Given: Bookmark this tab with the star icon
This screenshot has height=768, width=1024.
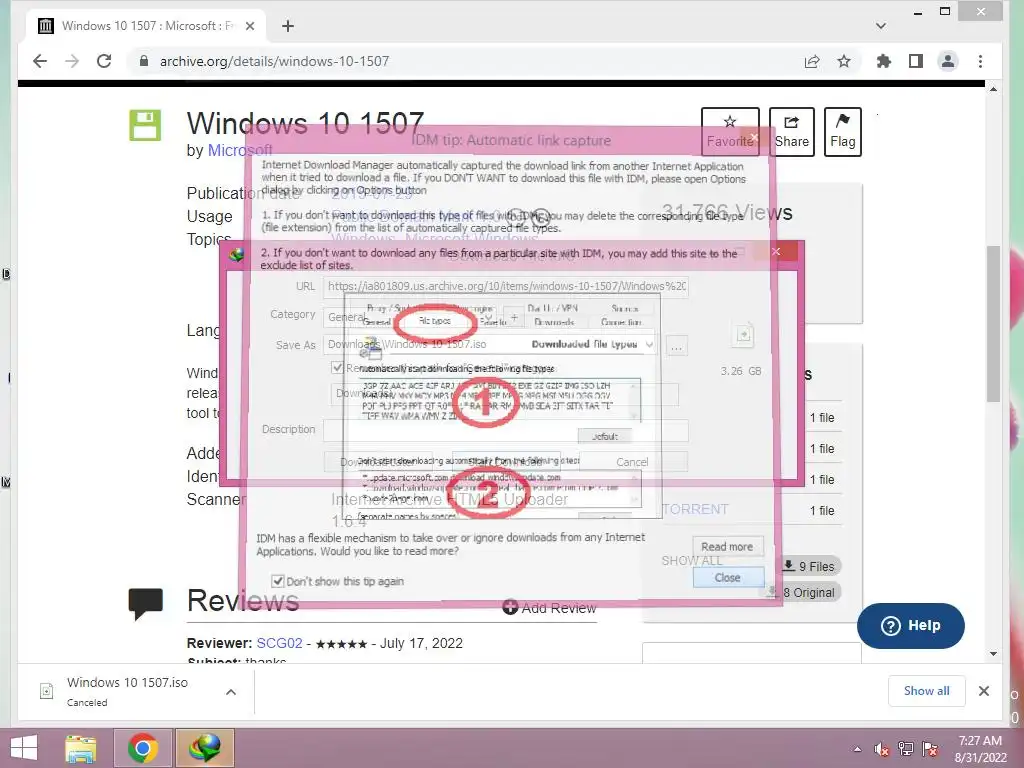Looking at the screenshot, I should click(844, 61).
